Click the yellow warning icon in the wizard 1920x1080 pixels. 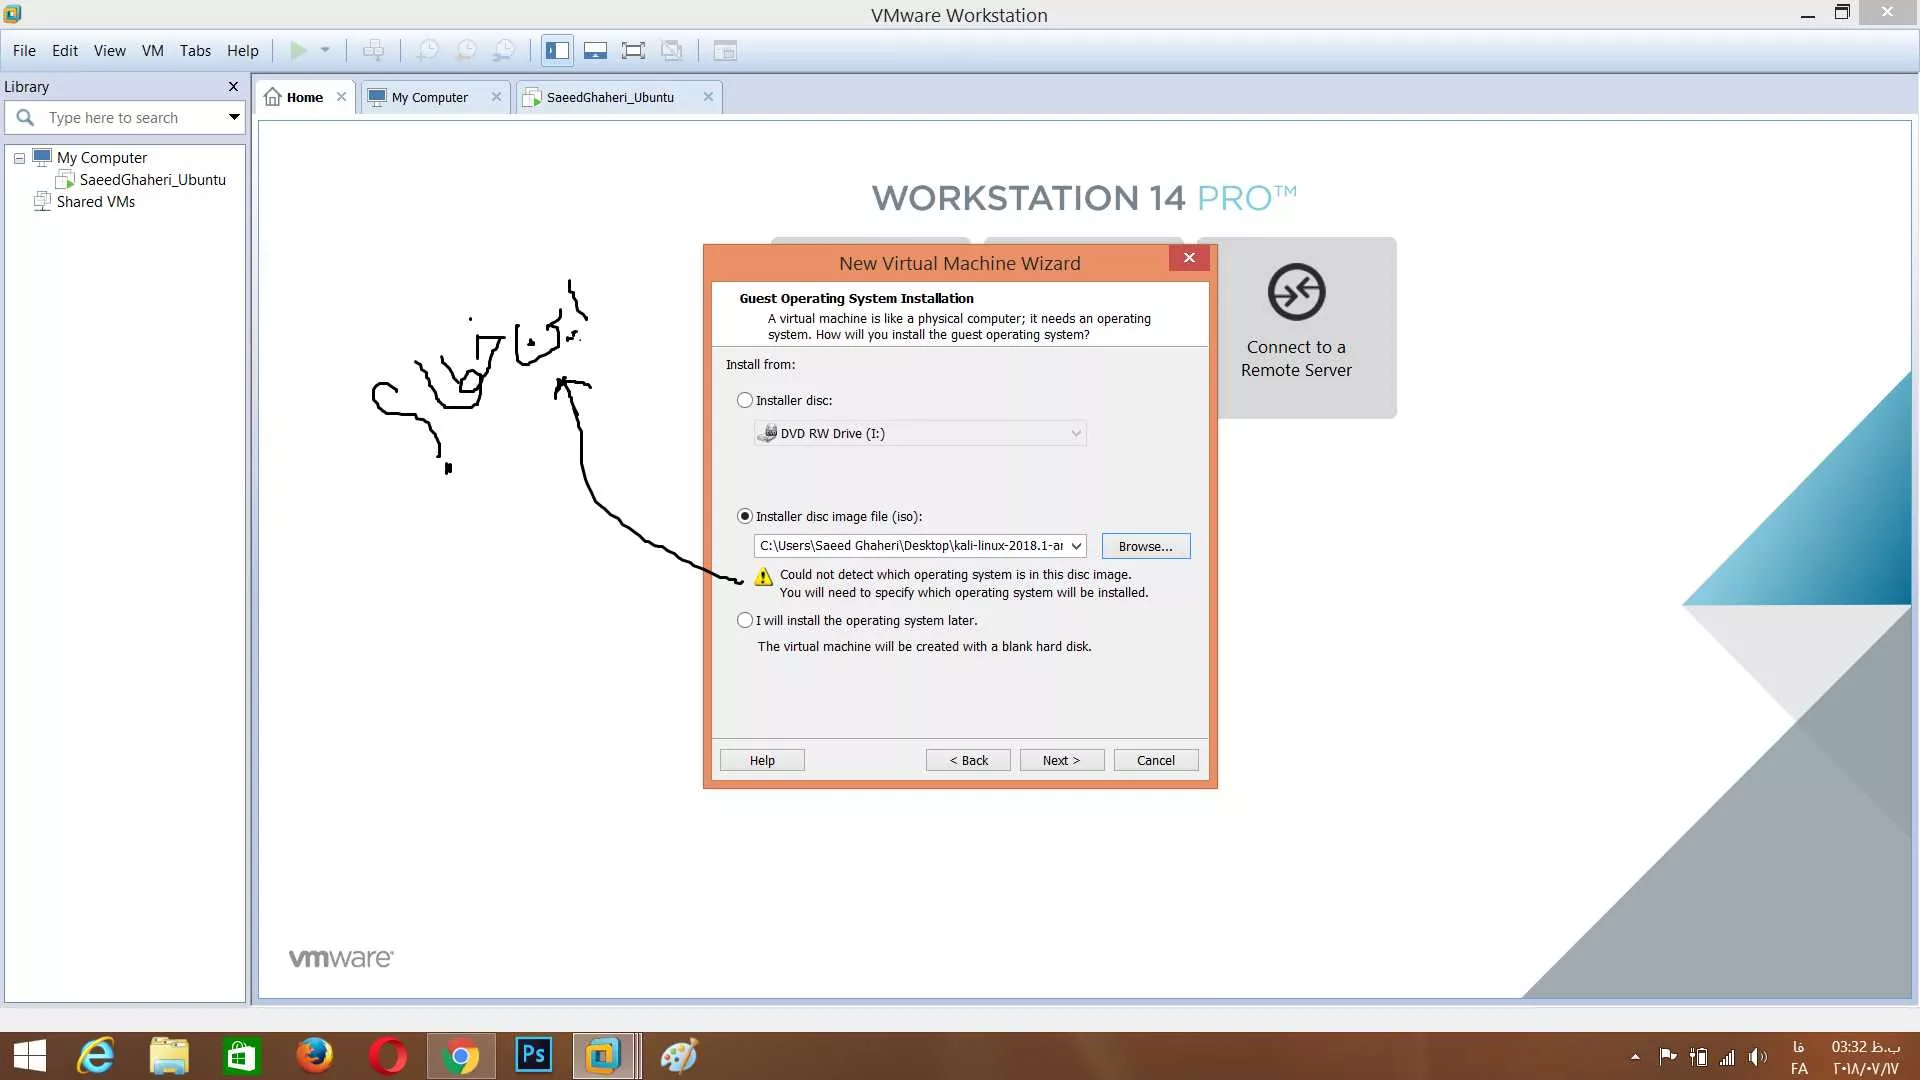pyautogui.click(x=763, y=577)
